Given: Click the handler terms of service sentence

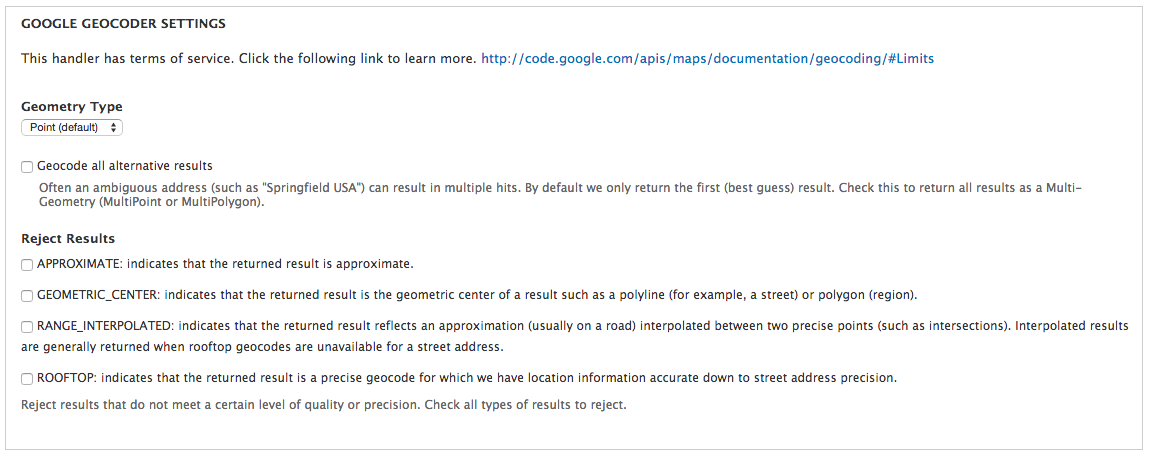Looking at the screenshot, I should point(248,59).
